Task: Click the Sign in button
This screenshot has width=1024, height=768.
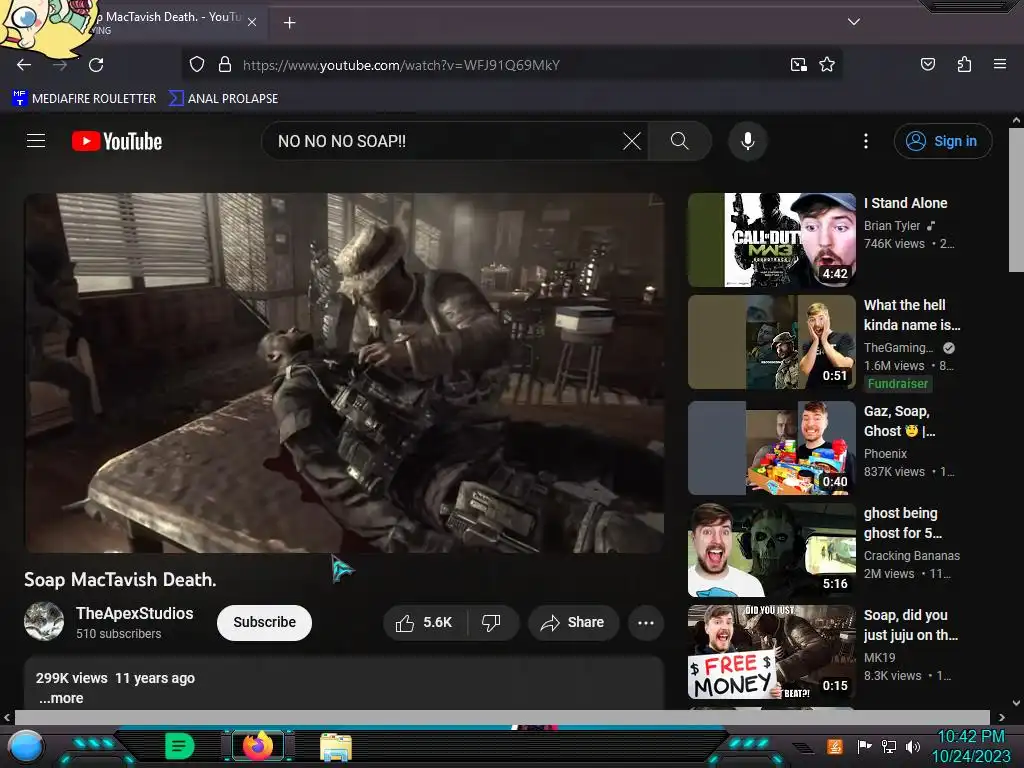Action: tap(943, 141)
